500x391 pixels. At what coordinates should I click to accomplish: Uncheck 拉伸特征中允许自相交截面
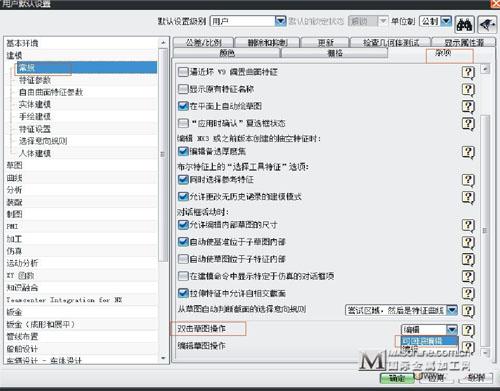coord(183,293)
